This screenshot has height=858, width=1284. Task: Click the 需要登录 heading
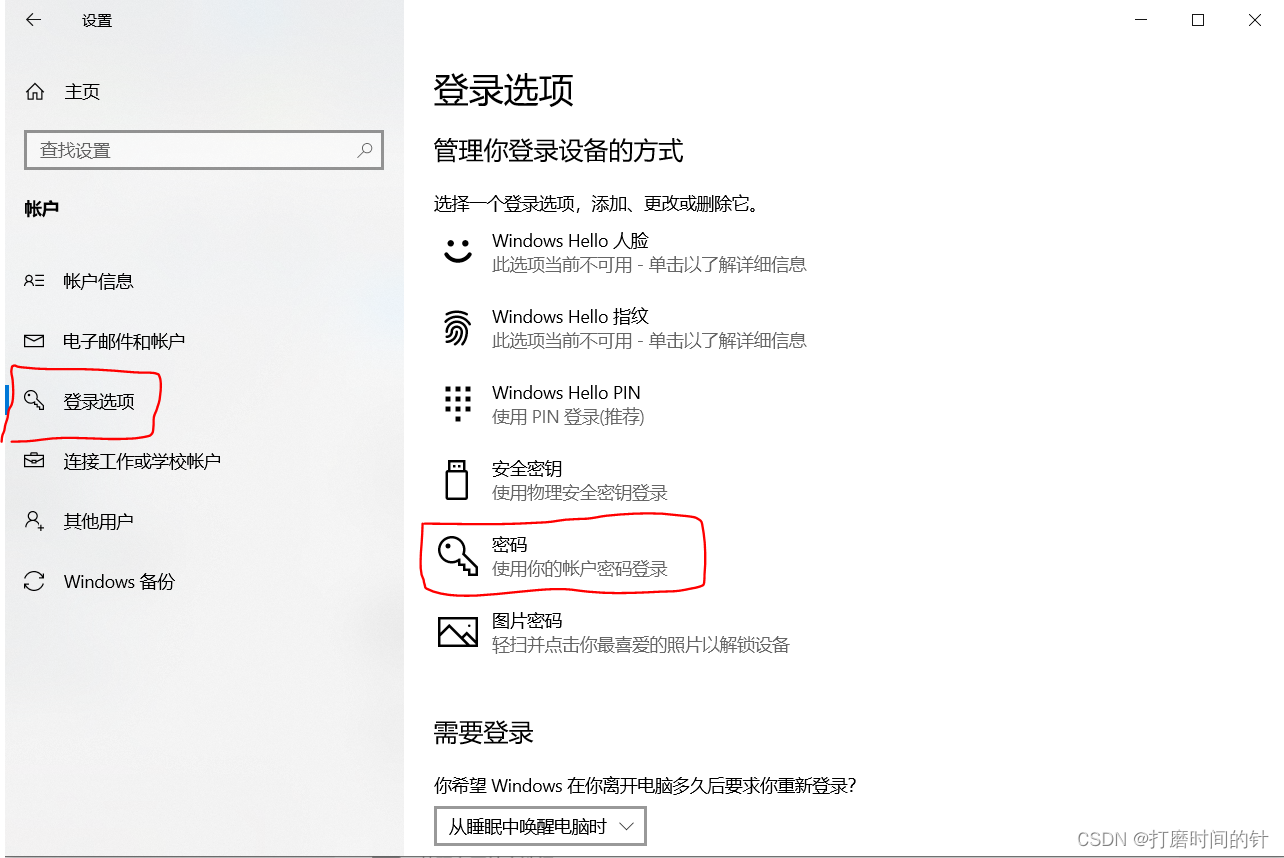pyautogui.click(x=484, y=732)
